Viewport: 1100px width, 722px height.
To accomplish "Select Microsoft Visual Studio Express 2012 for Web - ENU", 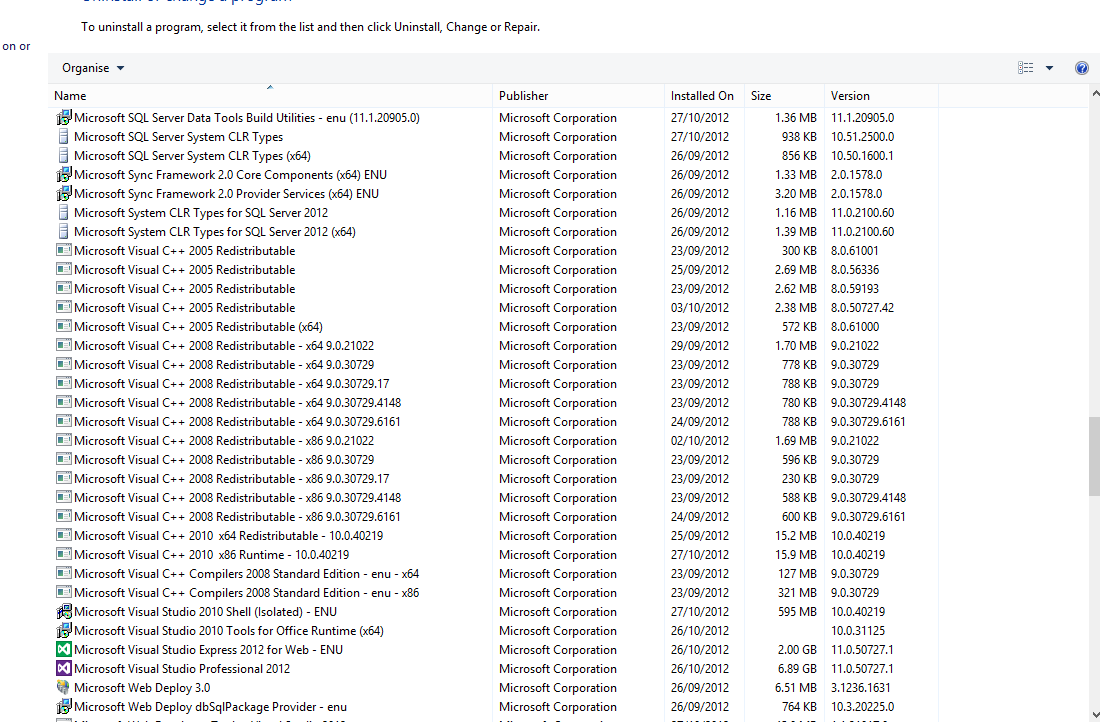I will point(208,650).
